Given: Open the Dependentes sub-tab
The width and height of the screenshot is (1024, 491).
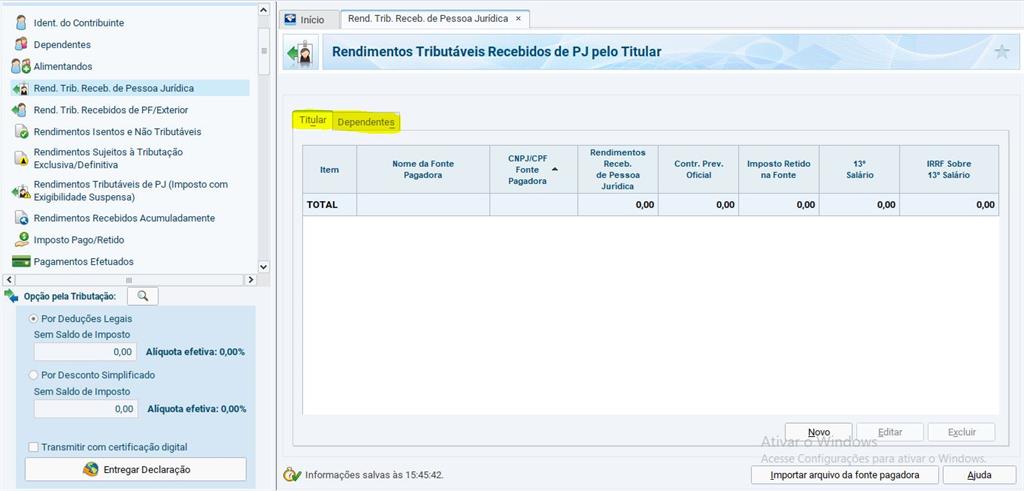Looking at the screenshot, I should pyautogui.click(x=366, y=122).
